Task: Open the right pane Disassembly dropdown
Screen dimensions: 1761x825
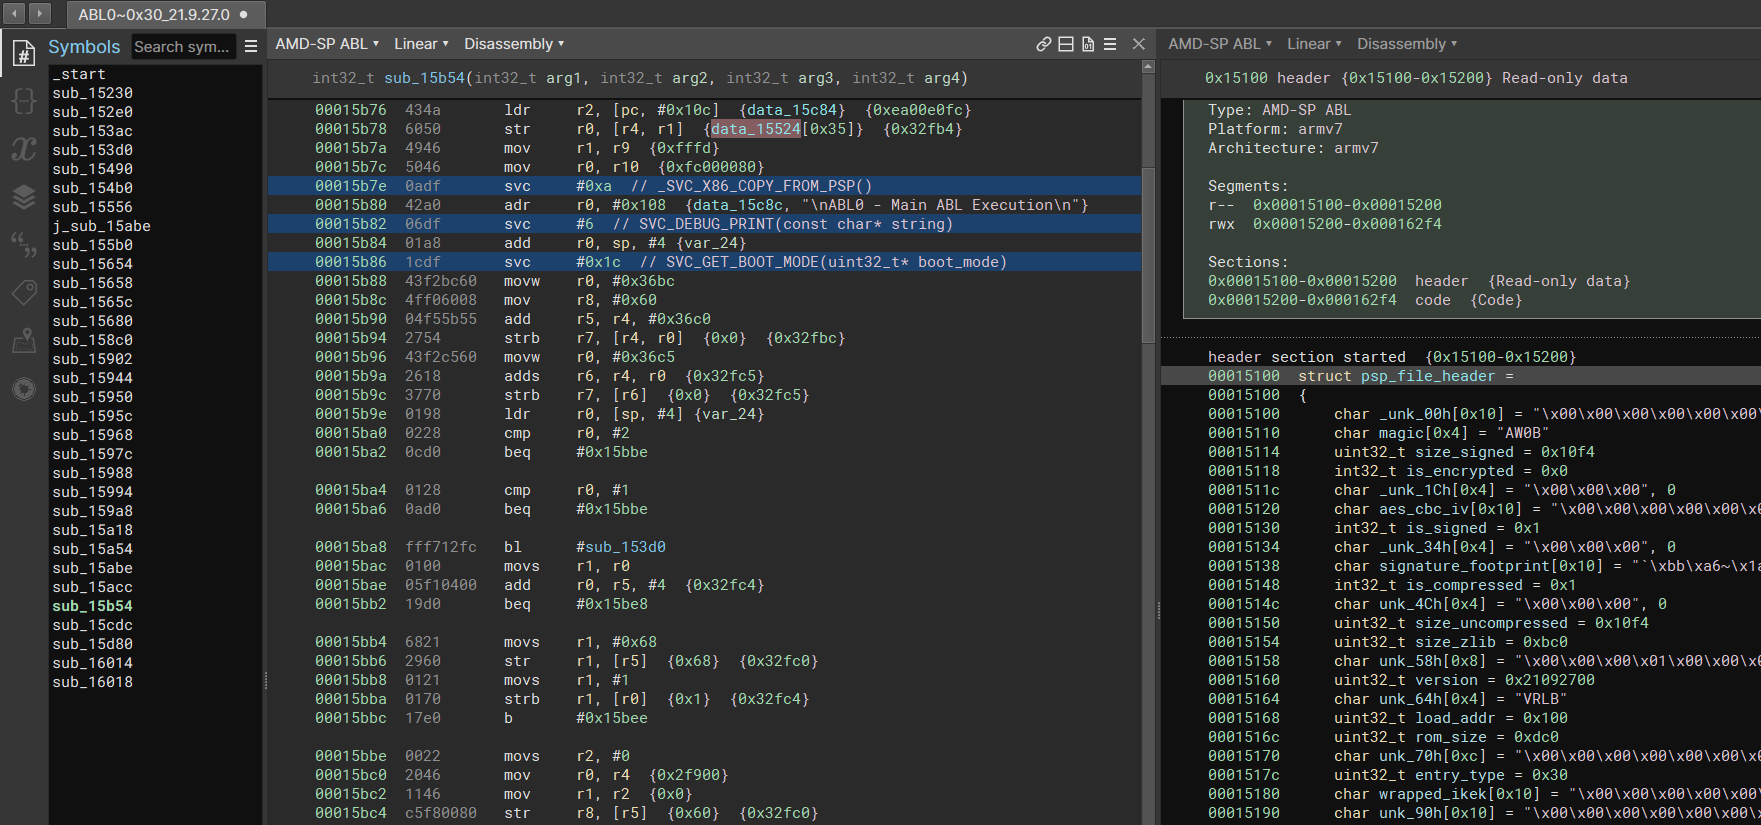Action: pyautogui.click(x=1406, y=44)
